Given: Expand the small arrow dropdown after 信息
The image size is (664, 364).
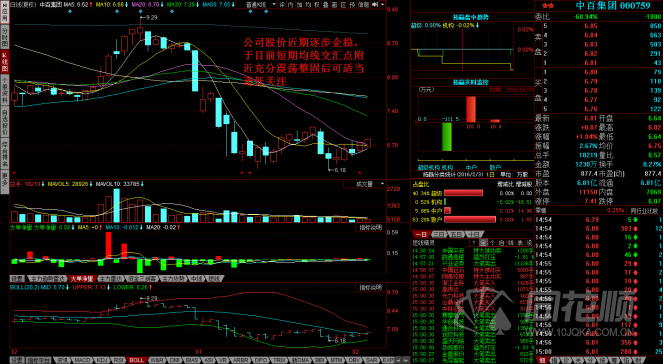Looking at the screenshot, I should (x=382, y=5).
